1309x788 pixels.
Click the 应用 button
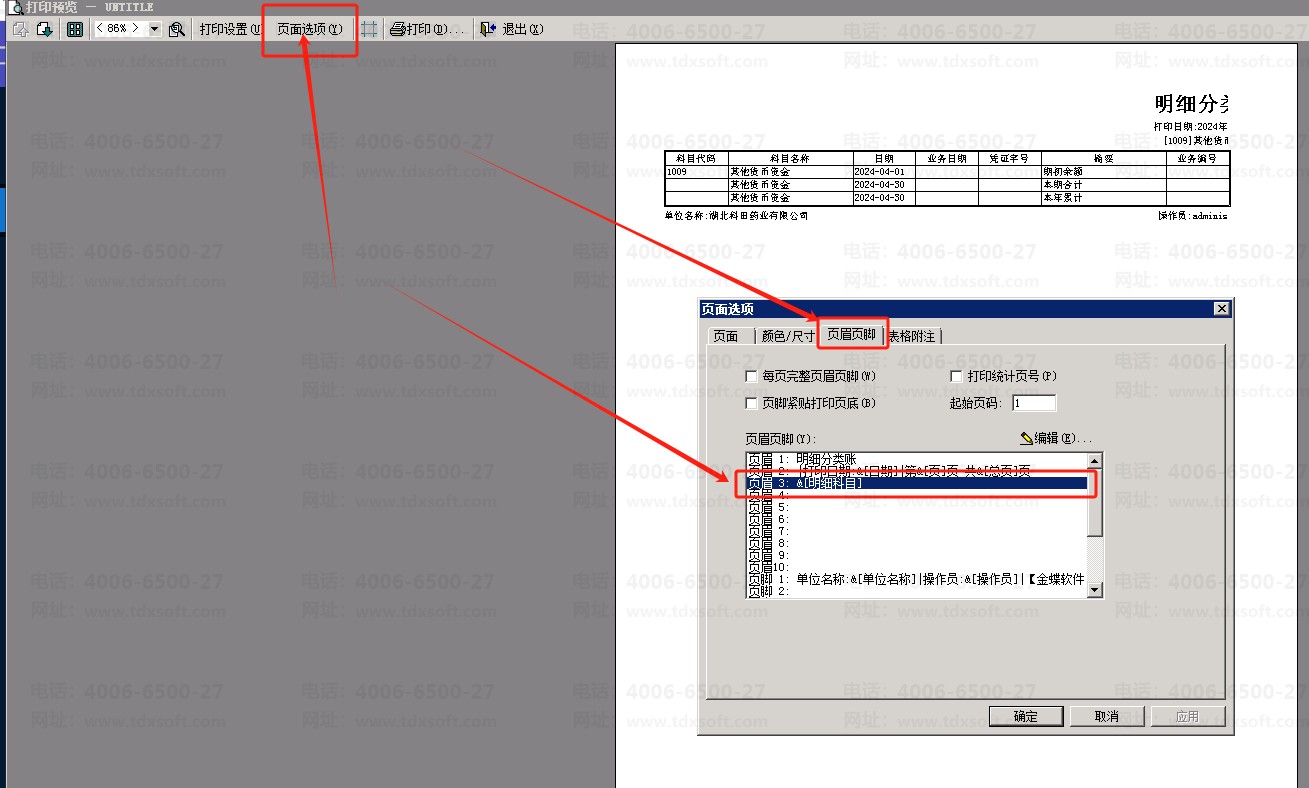tap(1188, 716)
